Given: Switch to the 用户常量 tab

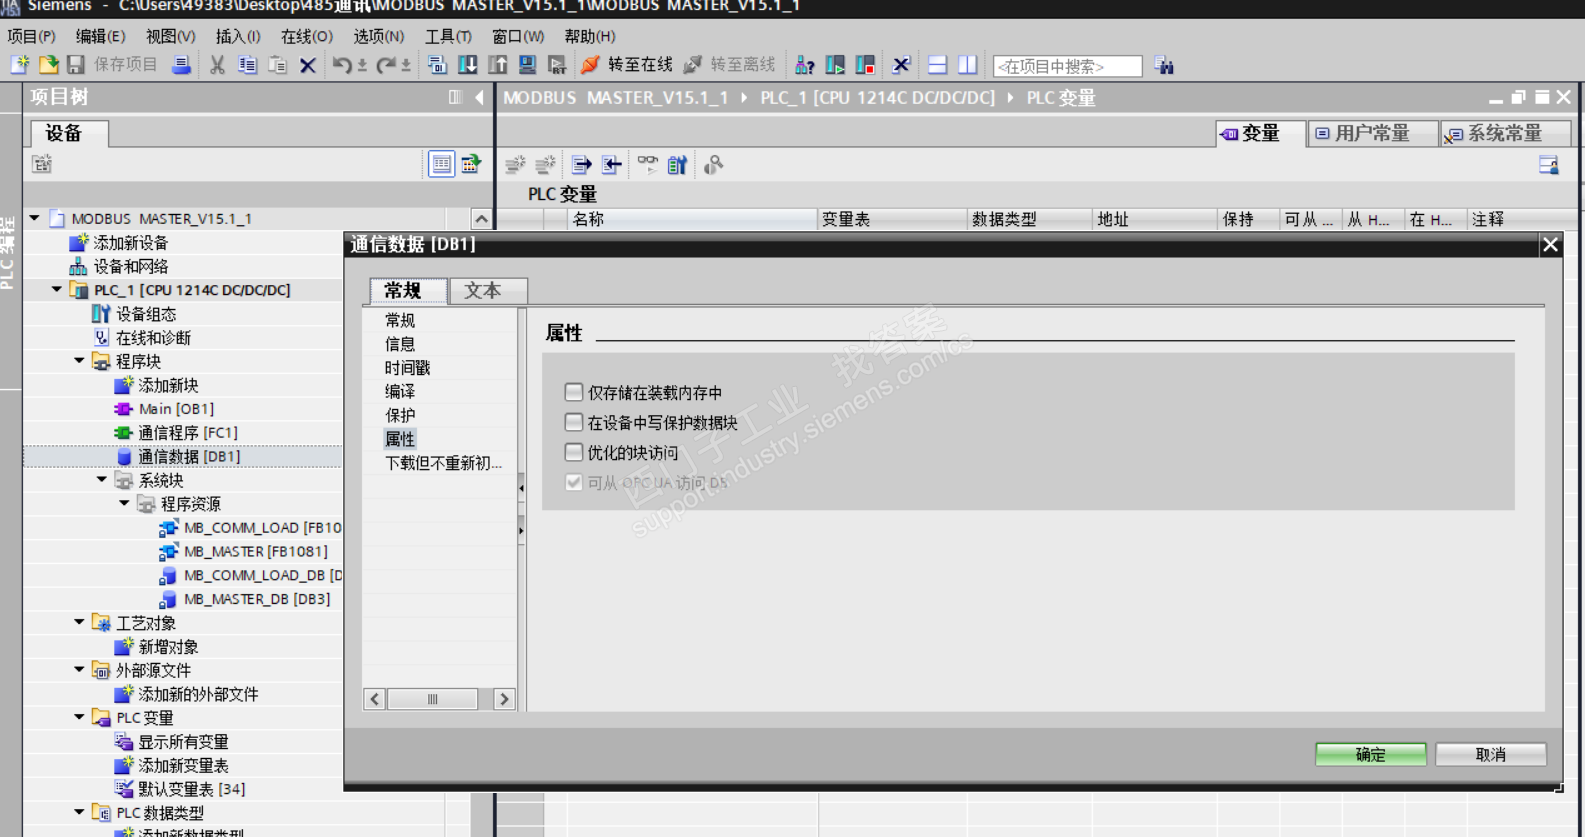Looking at the screenshot, I should [x=1372, y=133].
